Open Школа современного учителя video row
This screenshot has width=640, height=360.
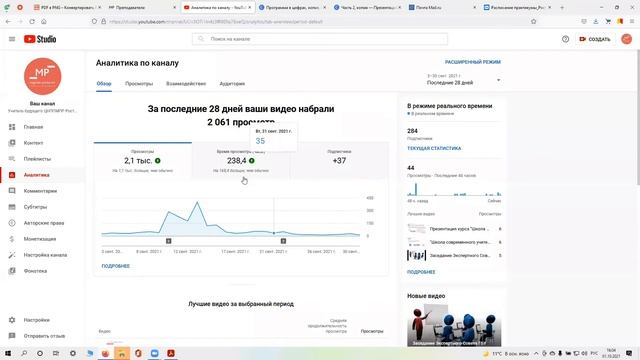pyautogui.click(x=454, y=242)
